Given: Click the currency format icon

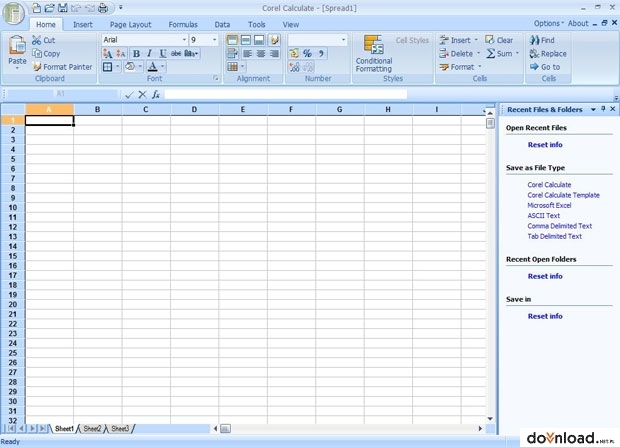Looking at the screenshot, I should [294, 53].
